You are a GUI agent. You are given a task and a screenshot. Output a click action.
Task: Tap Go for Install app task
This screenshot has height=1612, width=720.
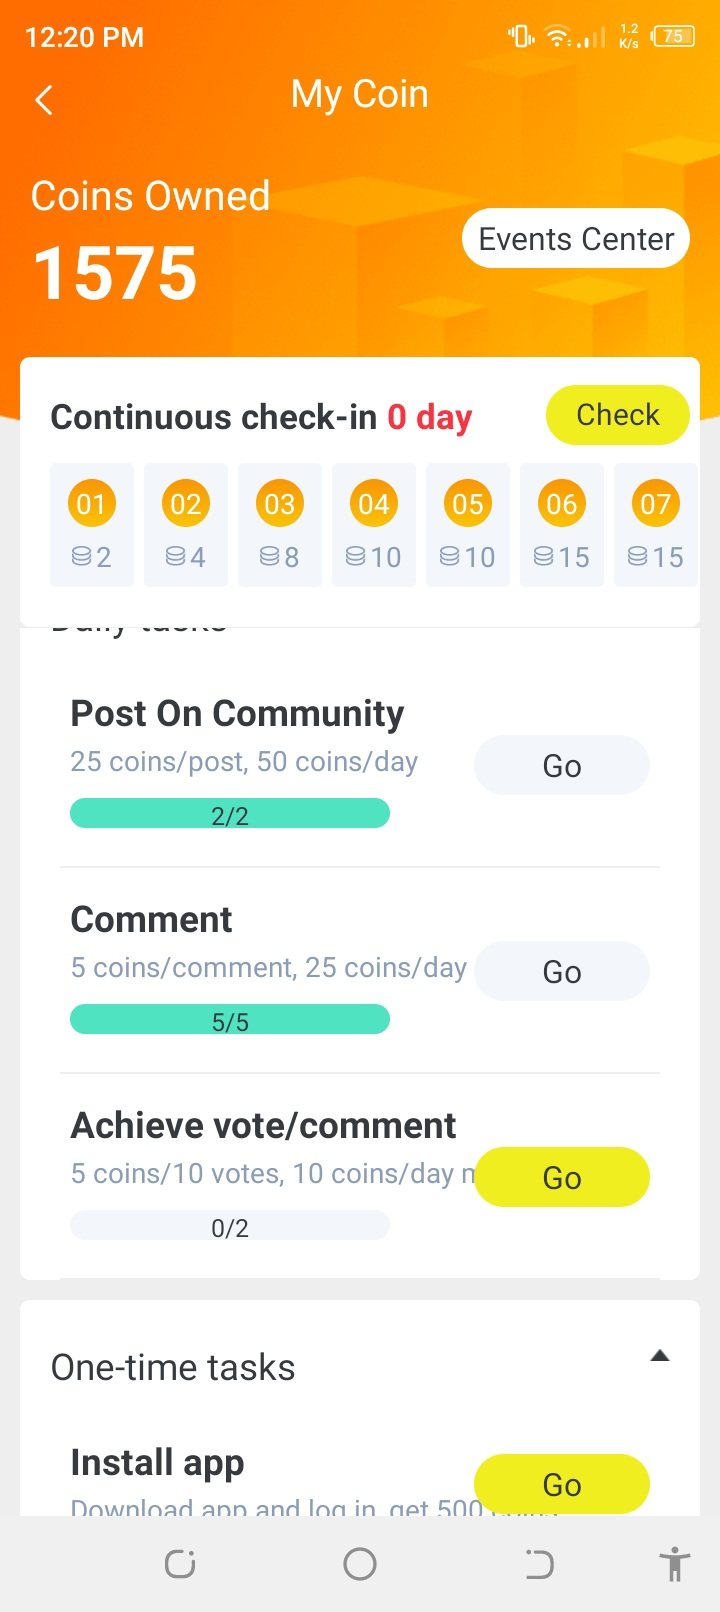tap(561, 1484)
